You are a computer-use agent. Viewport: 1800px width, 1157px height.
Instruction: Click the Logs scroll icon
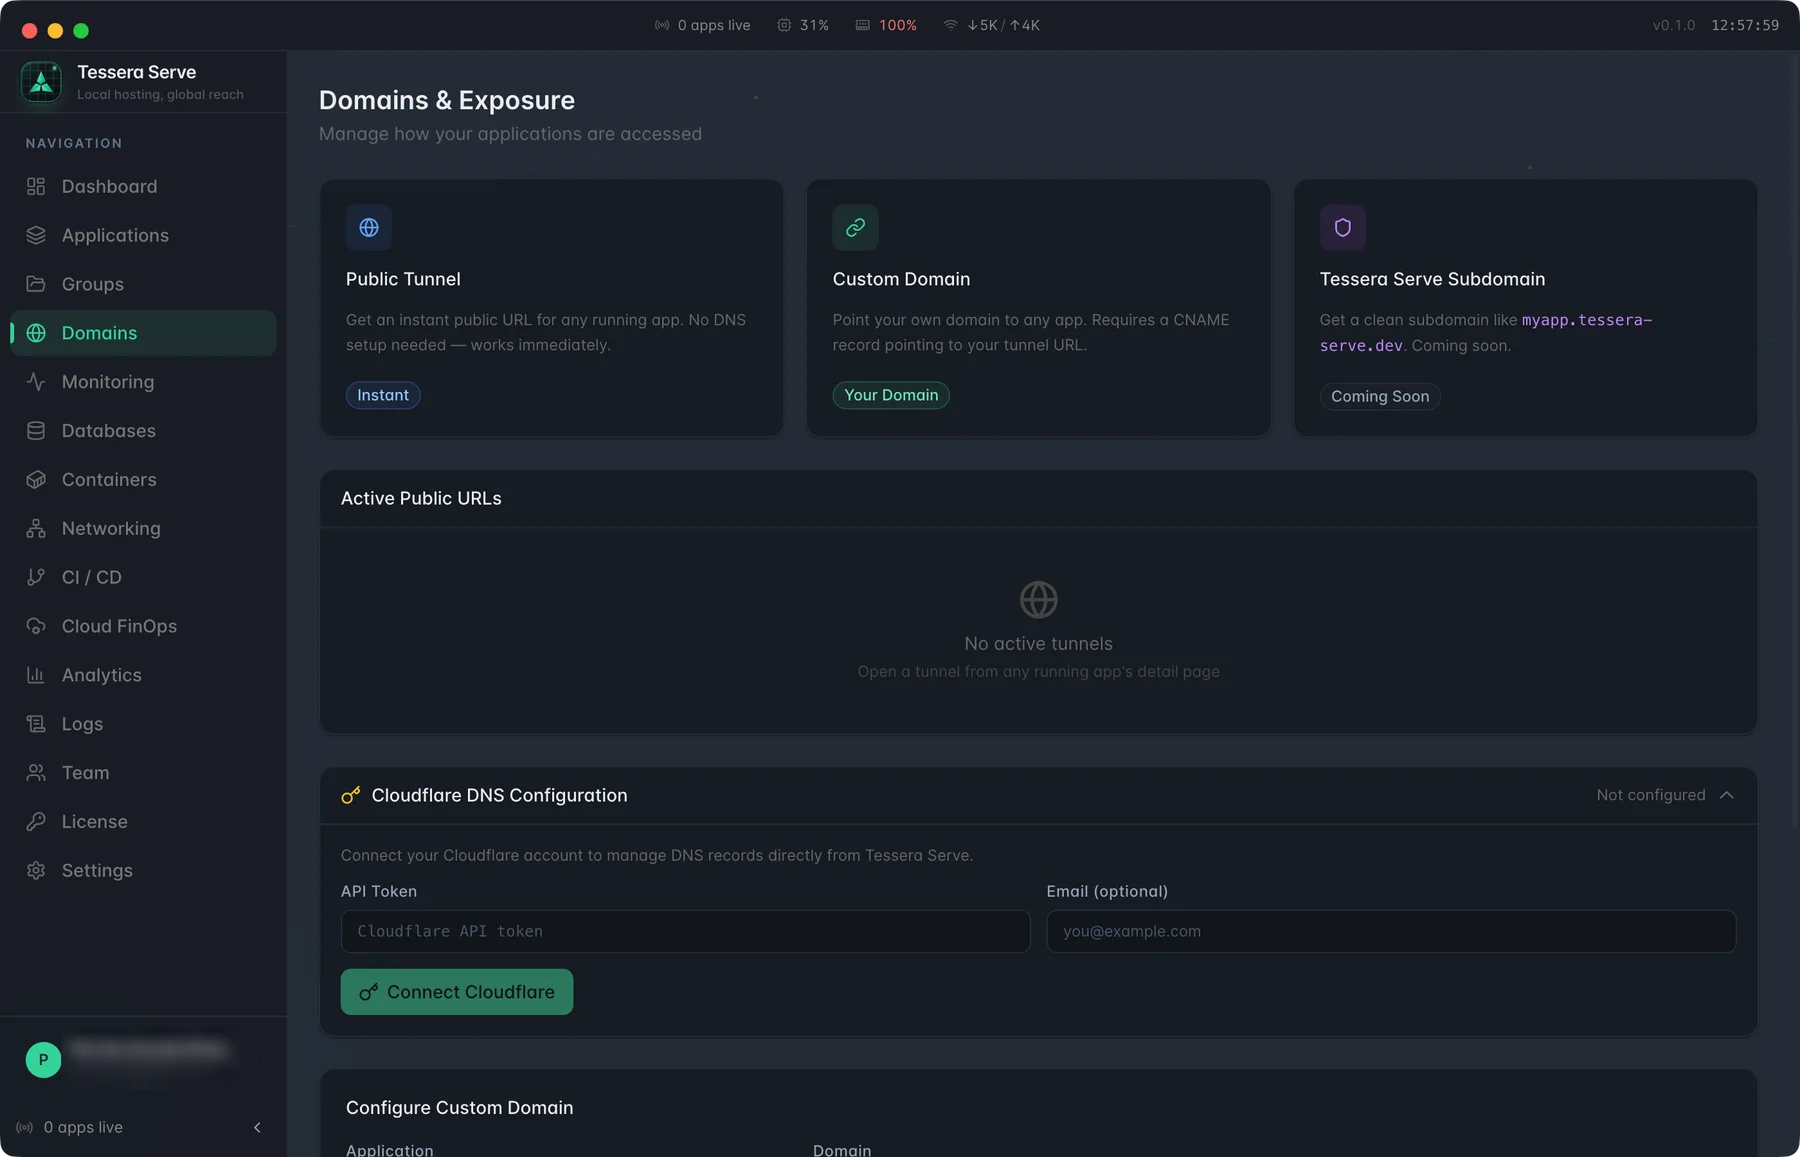[x=36, y=724]
